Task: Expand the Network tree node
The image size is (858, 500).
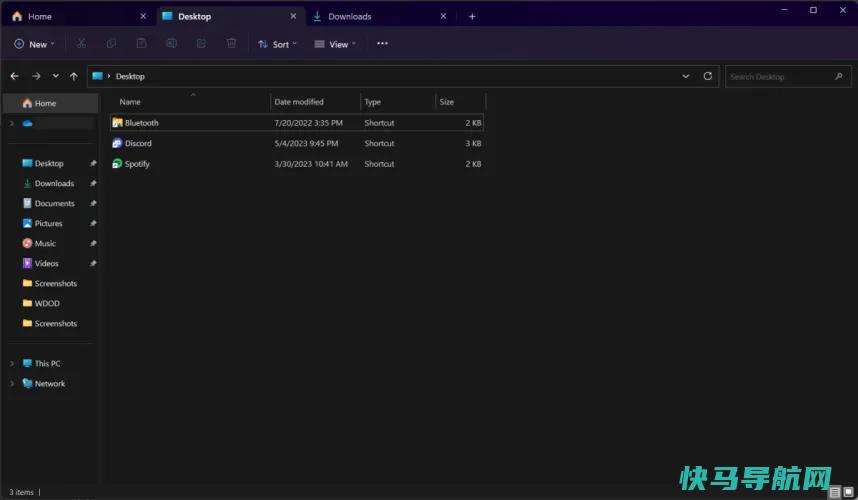Action: 12,383
